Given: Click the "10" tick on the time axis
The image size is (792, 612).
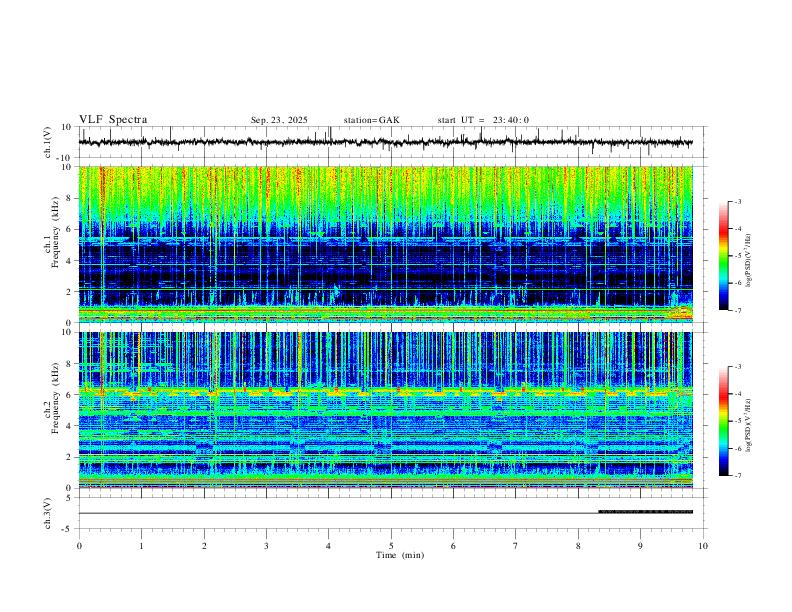Looking at the screenshot, I should 703,546.
